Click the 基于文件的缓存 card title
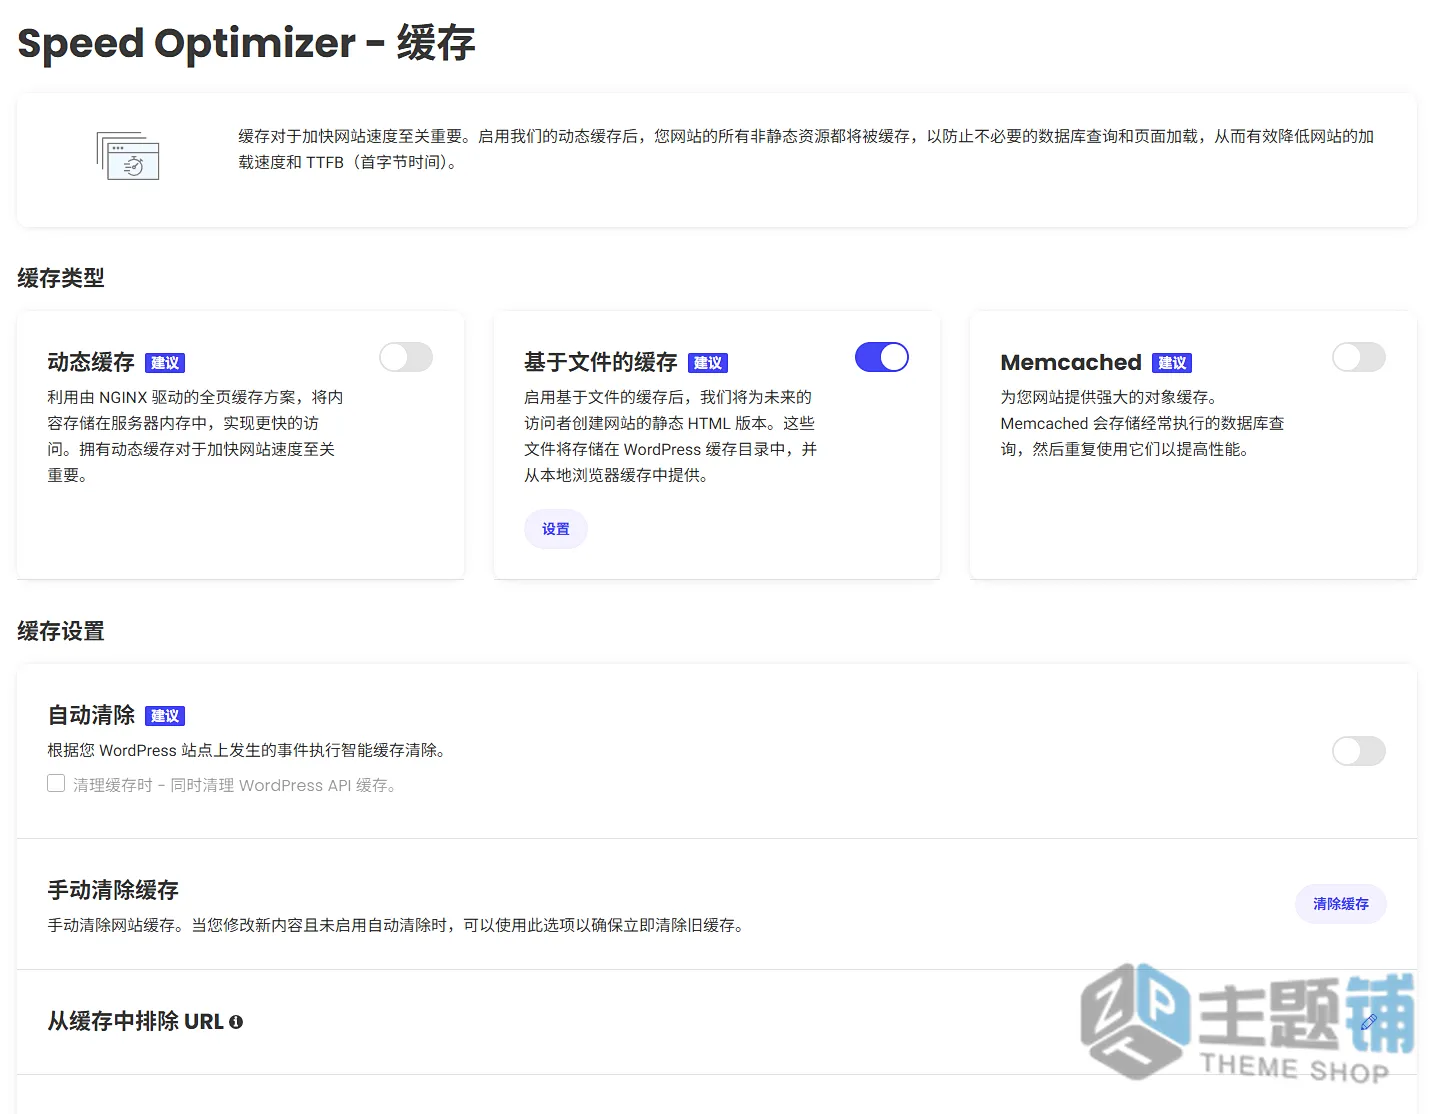This screenshot has height=1114, width=1443. [x=601, y=362]
